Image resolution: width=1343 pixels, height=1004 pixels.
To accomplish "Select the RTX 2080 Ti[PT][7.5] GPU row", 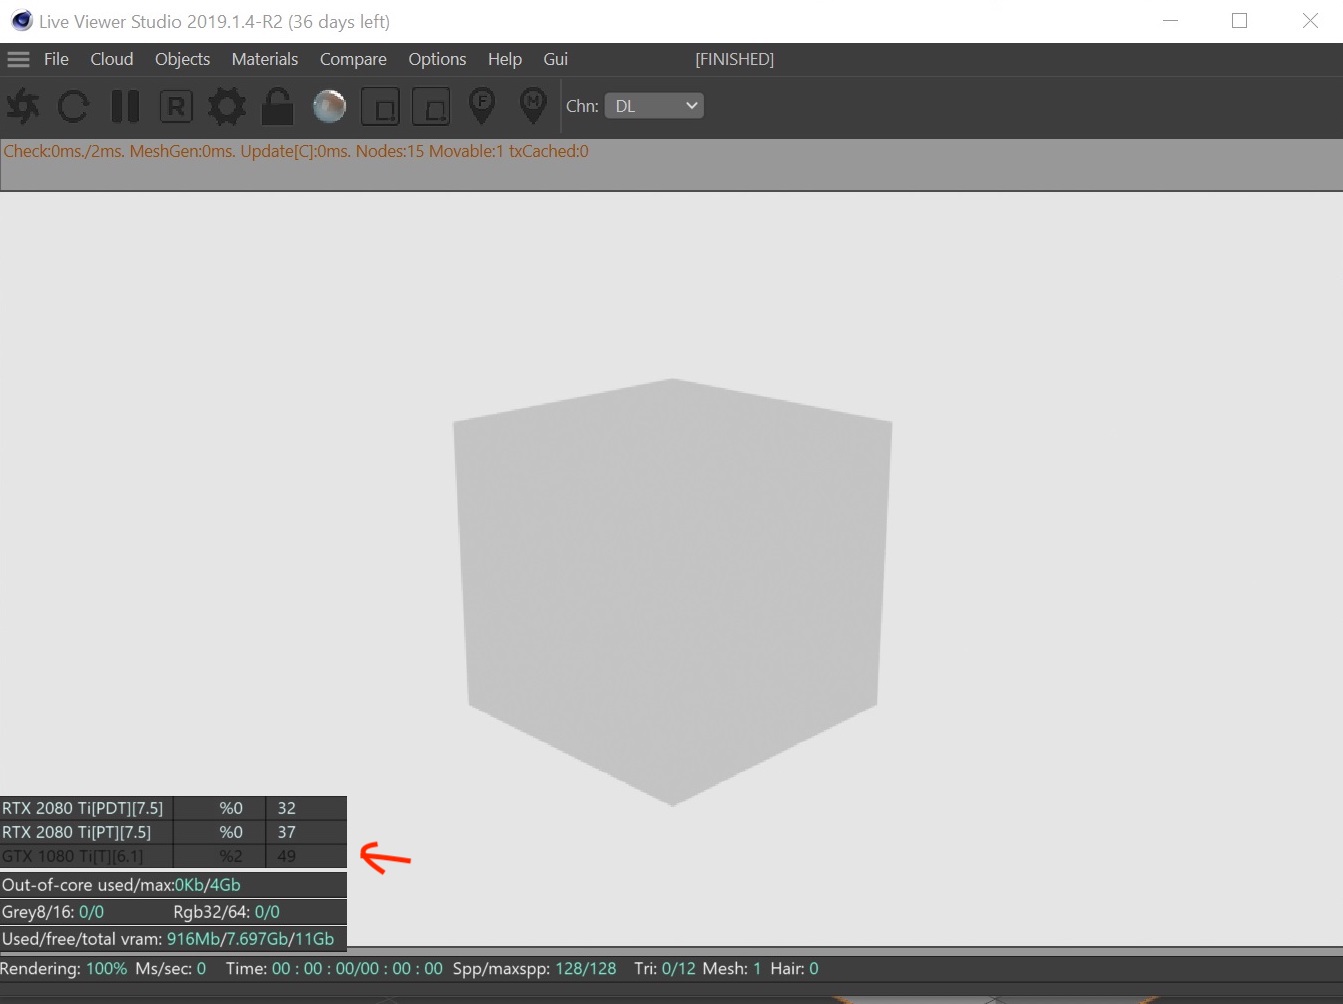I will click(x=173, y=832).
